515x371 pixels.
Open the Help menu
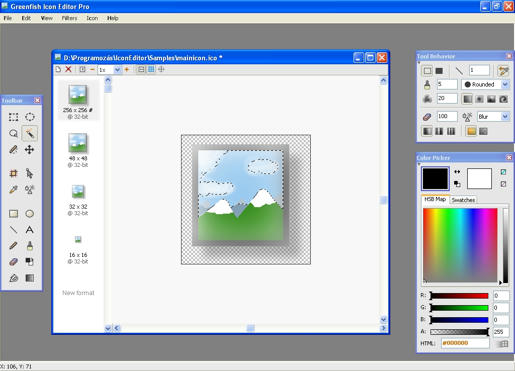point(113,18)
